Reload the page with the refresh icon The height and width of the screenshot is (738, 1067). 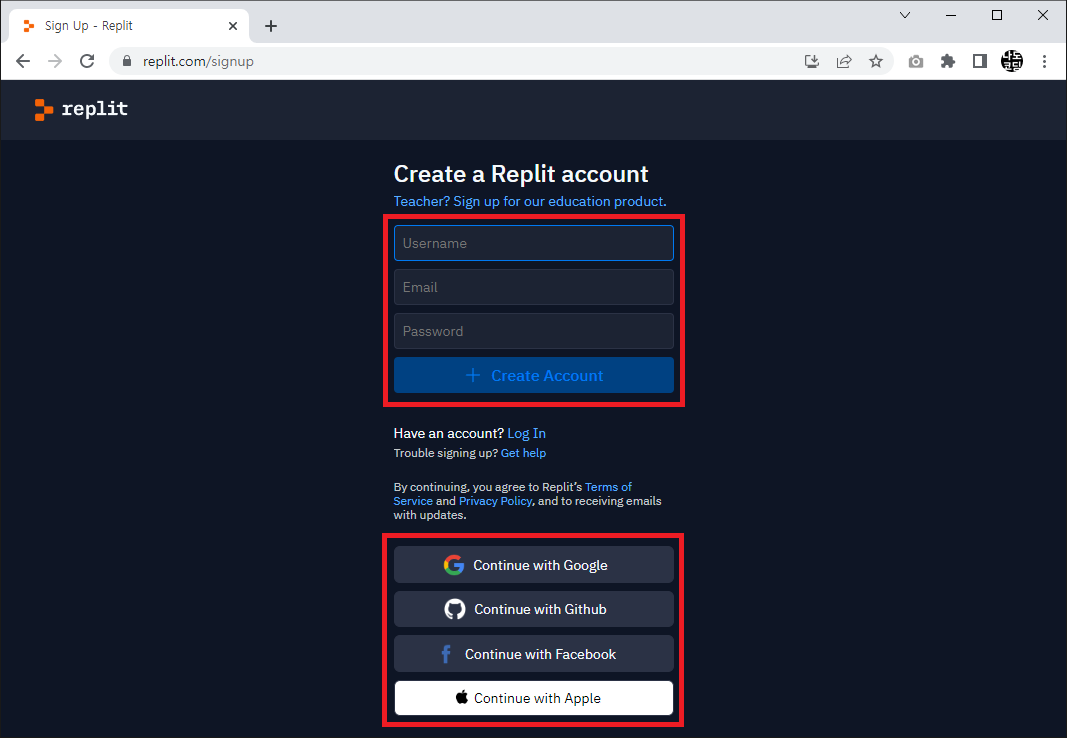pos(87,61)
